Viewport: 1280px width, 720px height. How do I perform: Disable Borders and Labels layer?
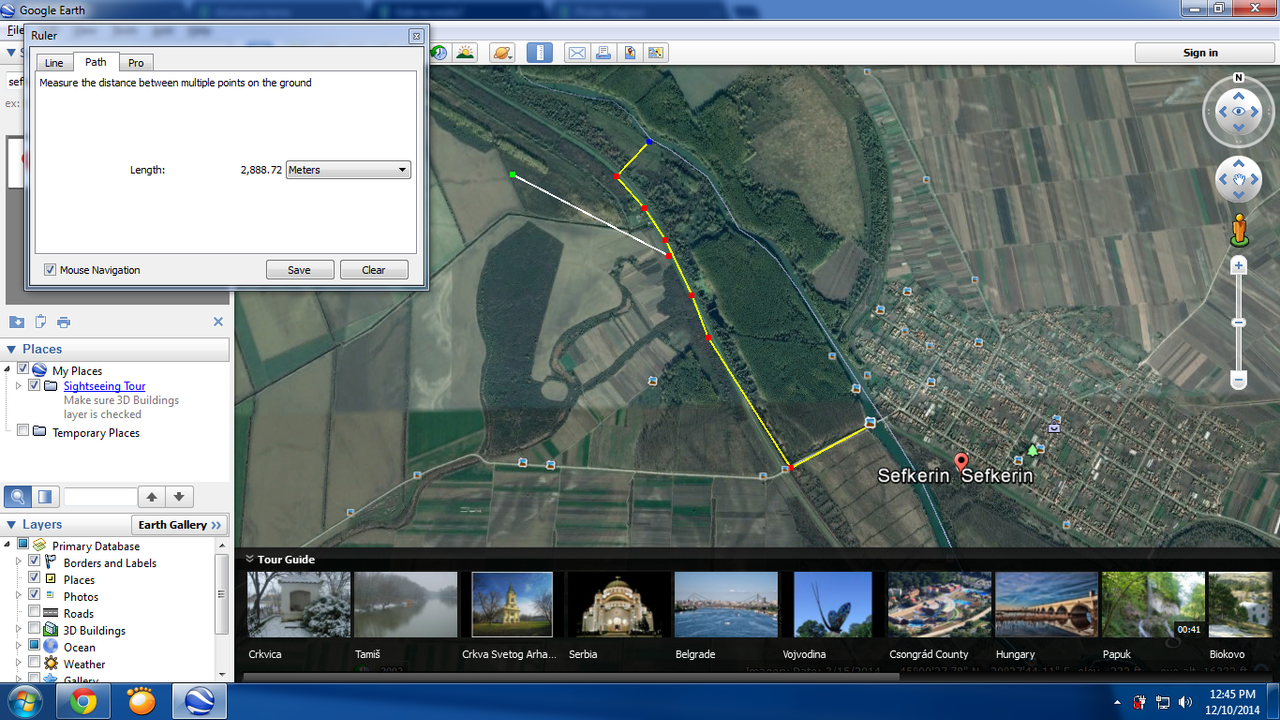35,562
